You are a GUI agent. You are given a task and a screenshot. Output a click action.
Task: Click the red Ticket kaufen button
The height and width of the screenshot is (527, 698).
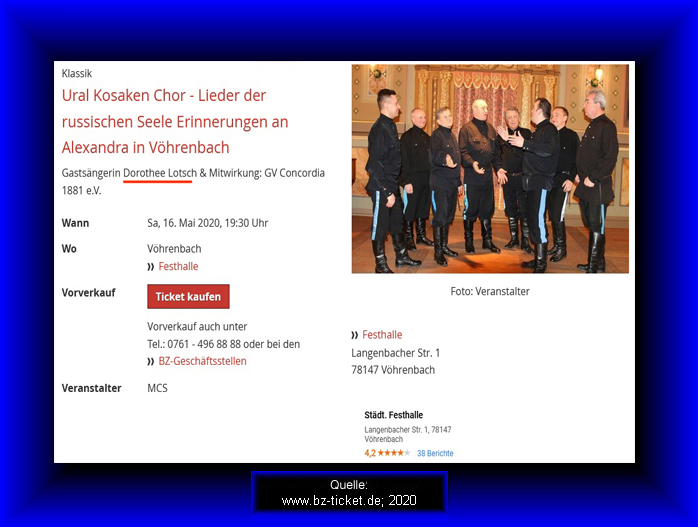(188, 296)
